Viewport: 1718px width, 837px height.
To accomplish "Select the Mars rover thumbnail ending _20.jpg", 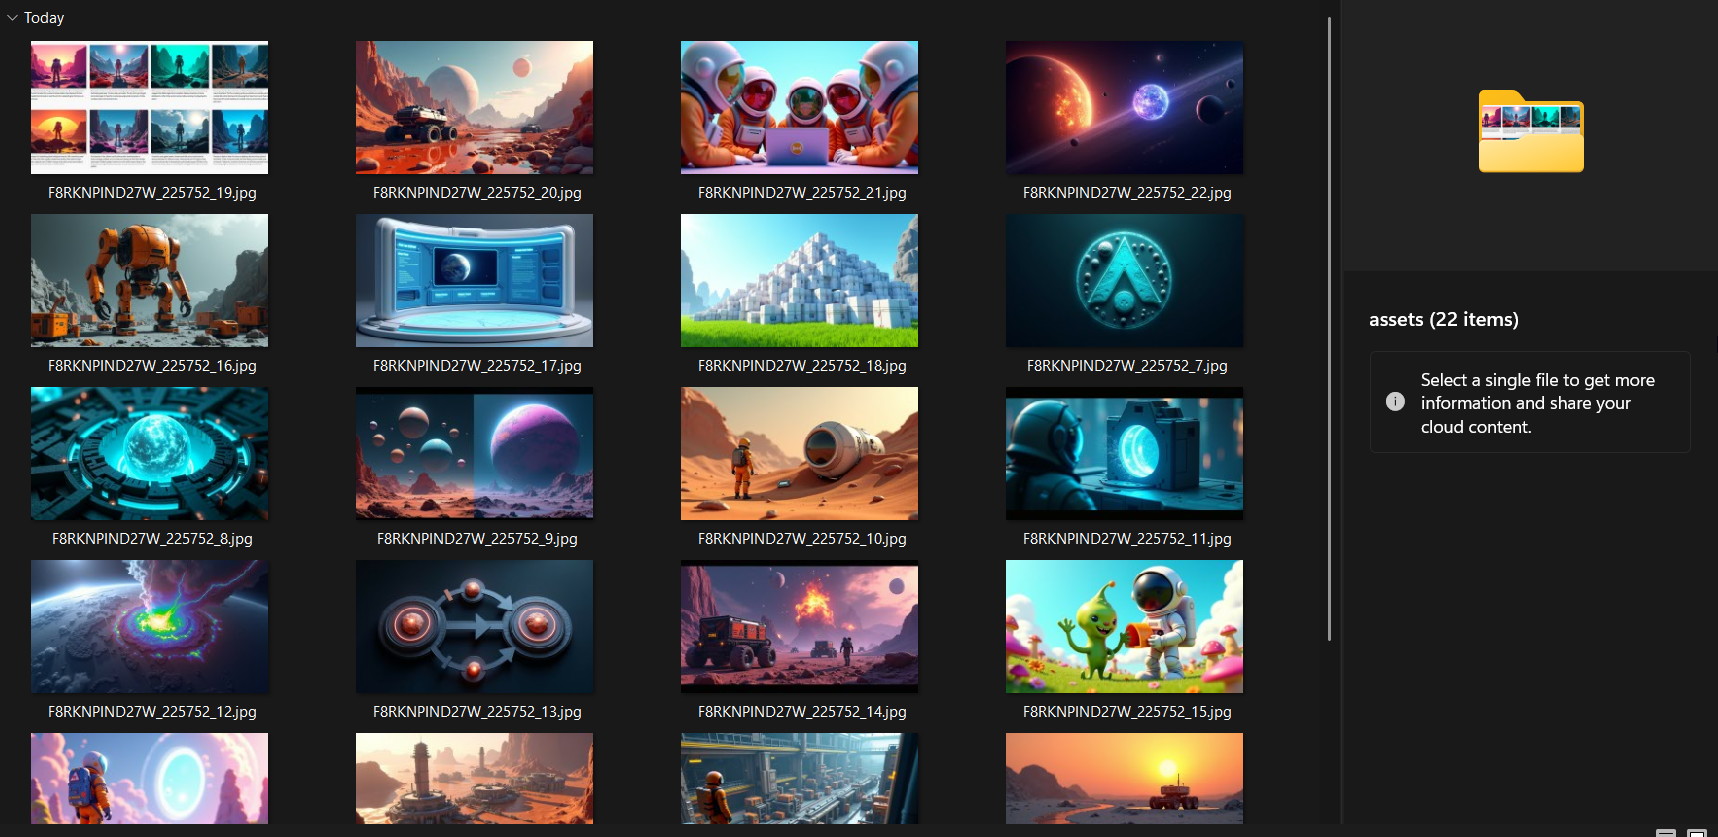I will coord(474,107).
